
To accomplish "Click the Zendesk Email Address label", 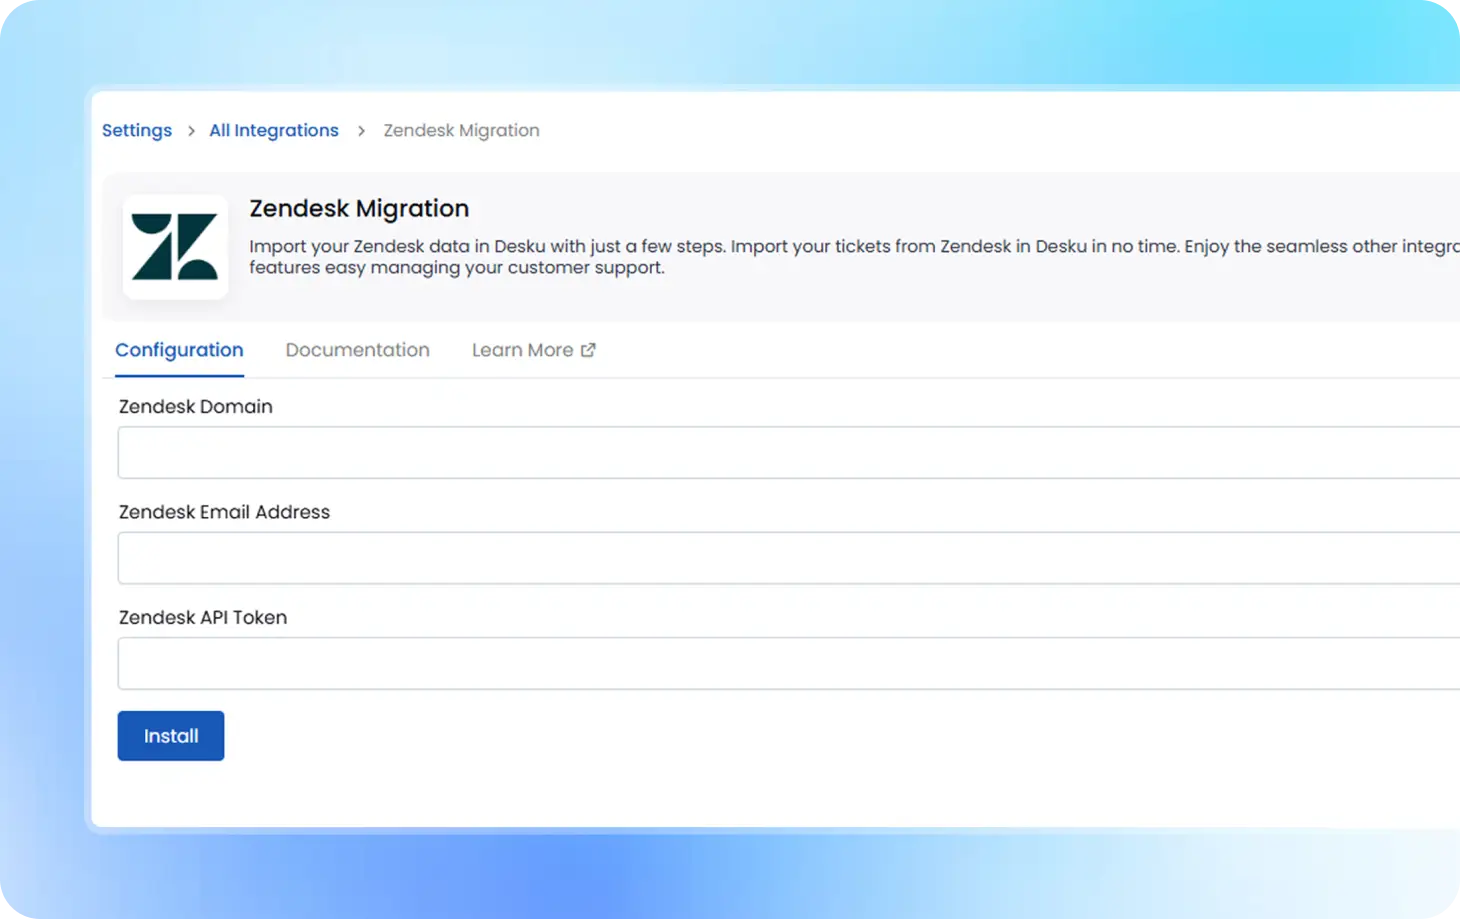I will [224, 512].
